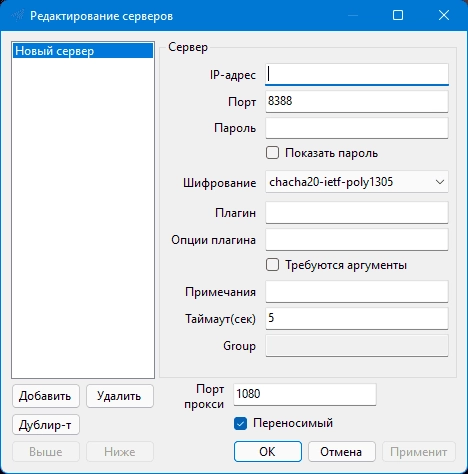
Task: Click the Плагин input field
Action: (x=357, y=213)
